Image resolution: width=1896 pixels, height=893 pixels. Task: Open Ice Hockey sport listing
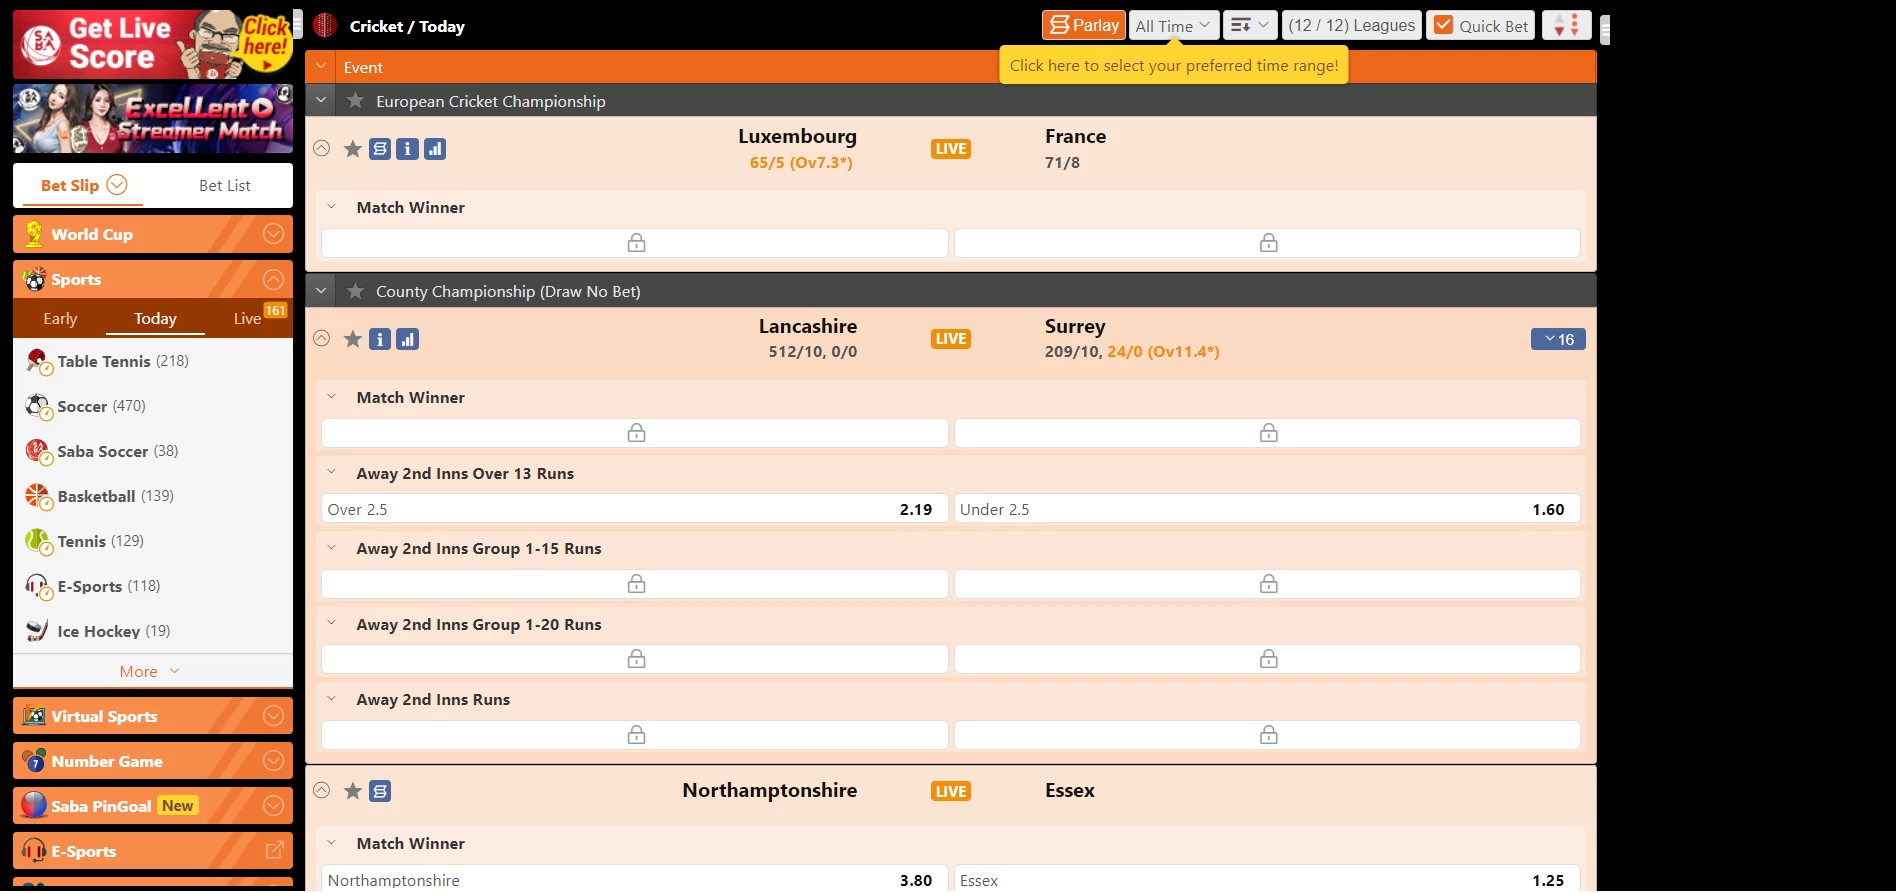(153, 631)
